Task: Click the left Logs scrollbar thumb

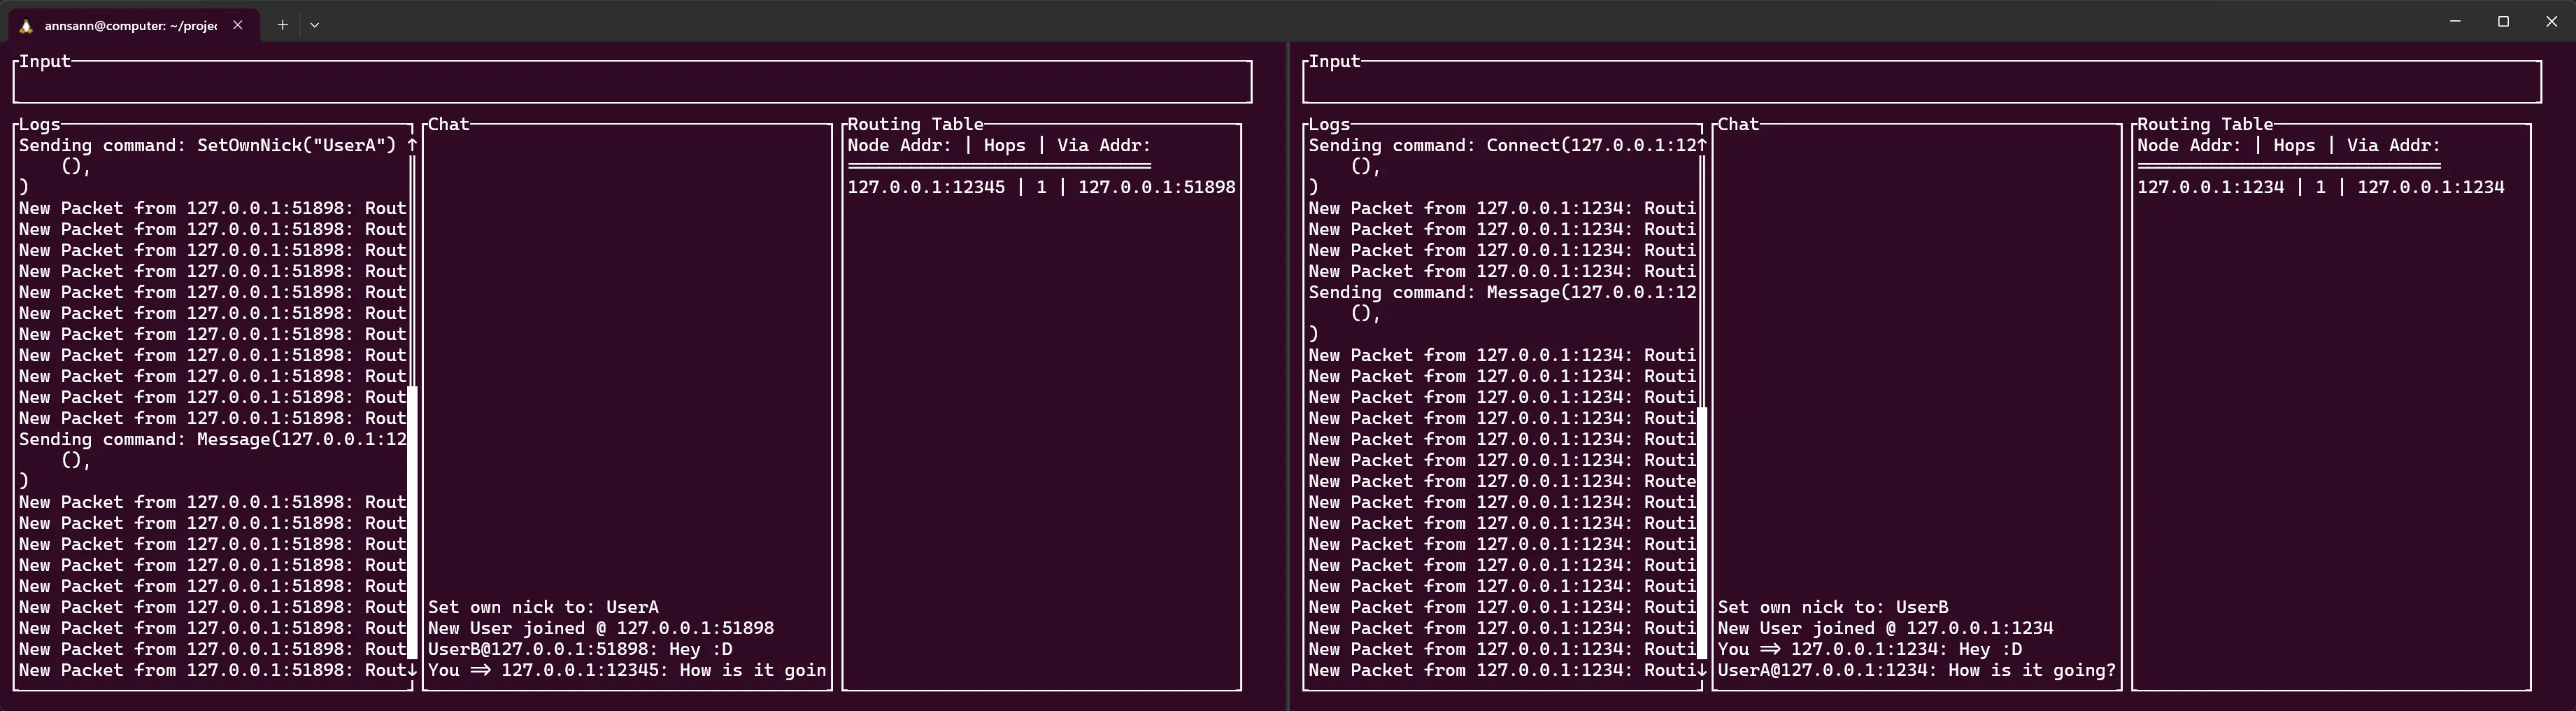Action: (412, 523)
